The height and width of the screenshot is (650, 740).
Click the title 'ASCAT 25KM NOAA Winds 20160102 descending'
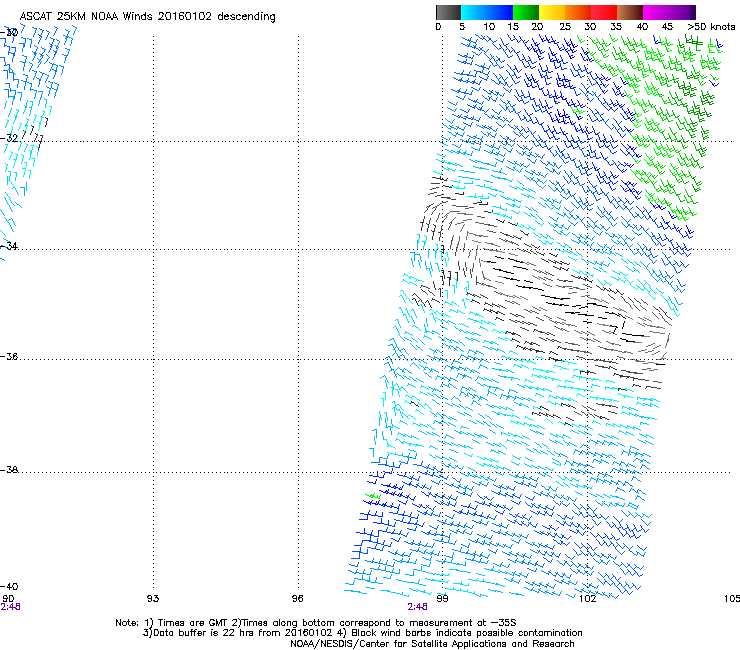tap(147, 17)
